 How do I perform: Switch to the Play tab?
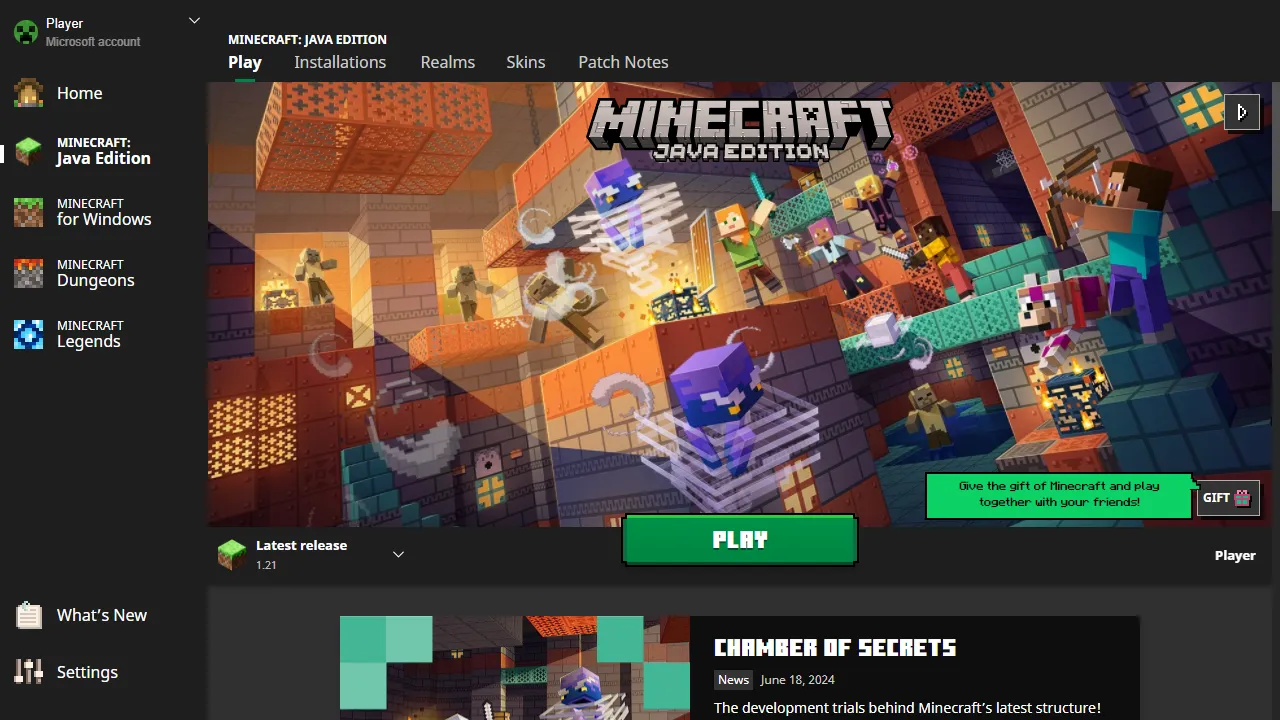(245, 62)
